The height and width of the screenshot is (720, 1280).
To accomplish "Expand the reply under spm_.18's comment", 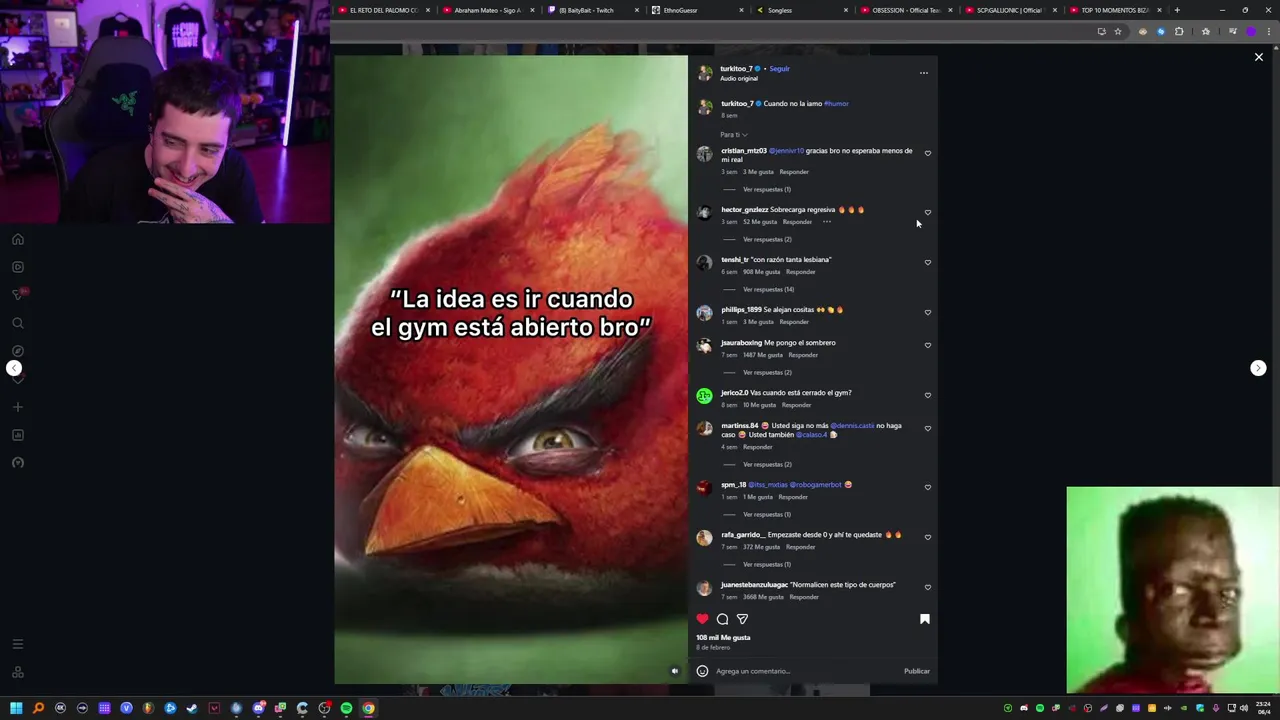I will (766, 514).
